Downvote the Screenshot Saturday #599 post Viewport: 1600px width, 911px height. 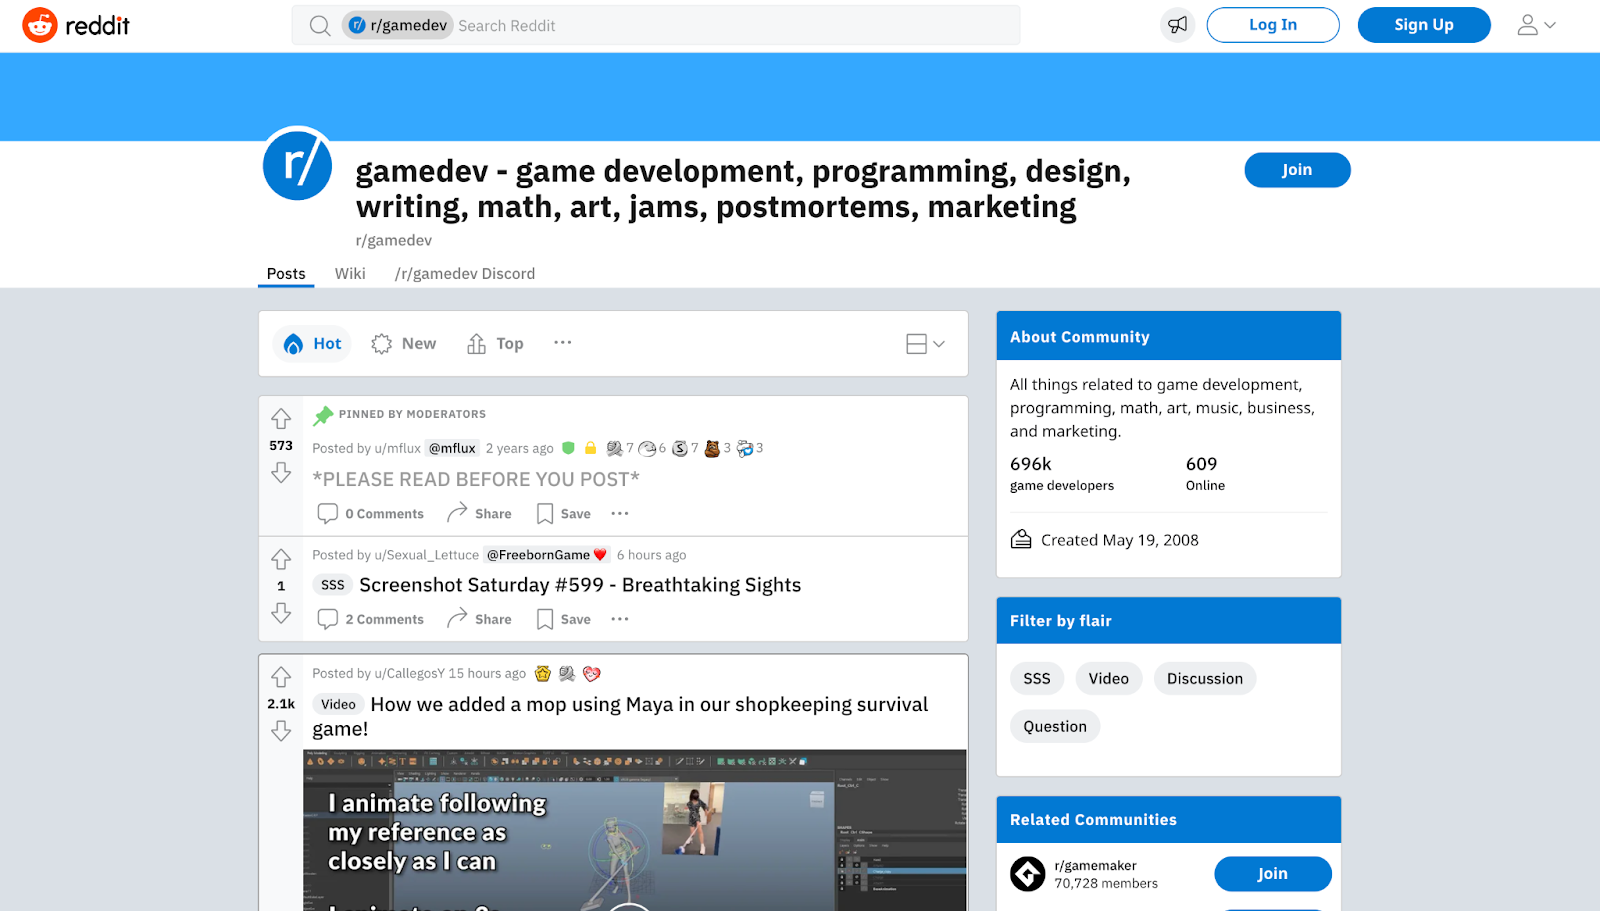tap(281, 612)
